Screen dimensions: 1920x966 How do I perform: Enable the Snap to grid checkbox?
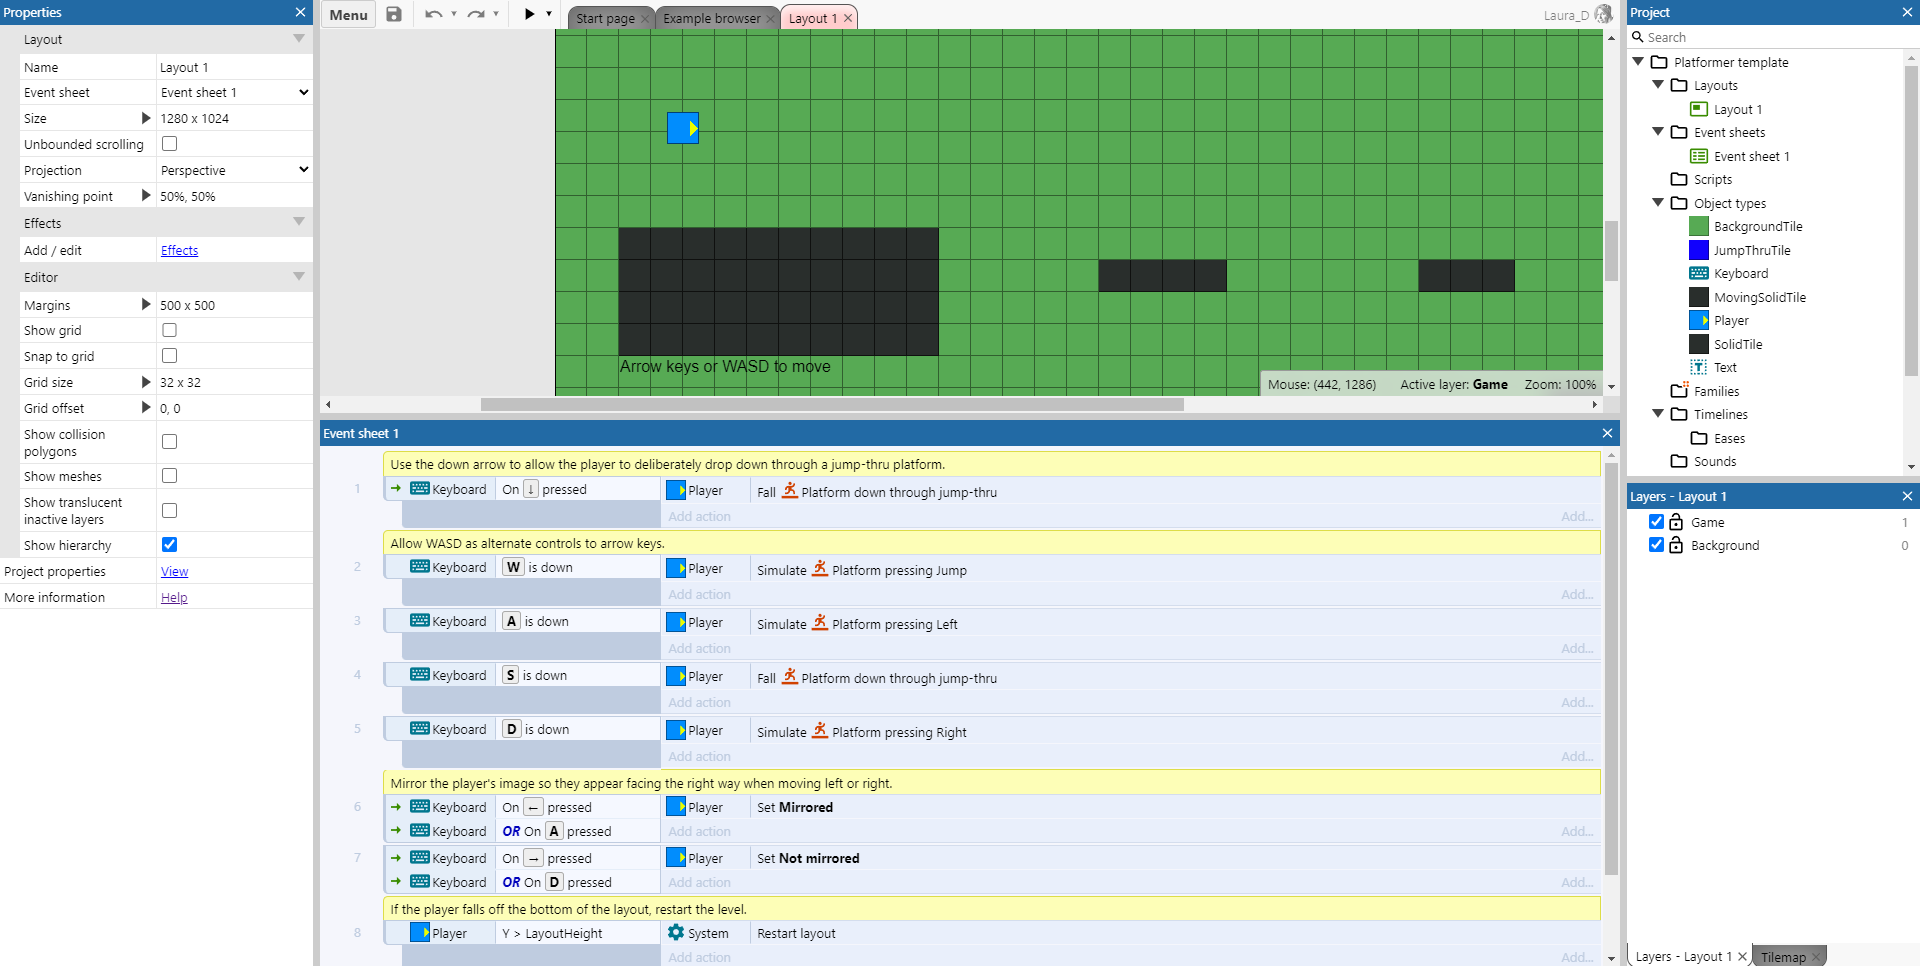170,356
